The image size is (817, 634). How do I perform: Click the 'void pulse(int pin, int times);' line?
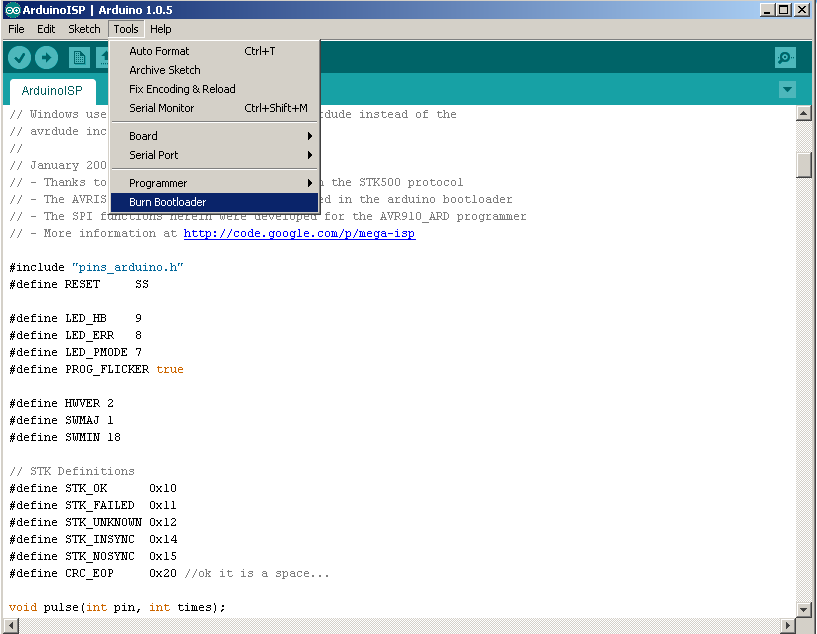tap(117, 607)
